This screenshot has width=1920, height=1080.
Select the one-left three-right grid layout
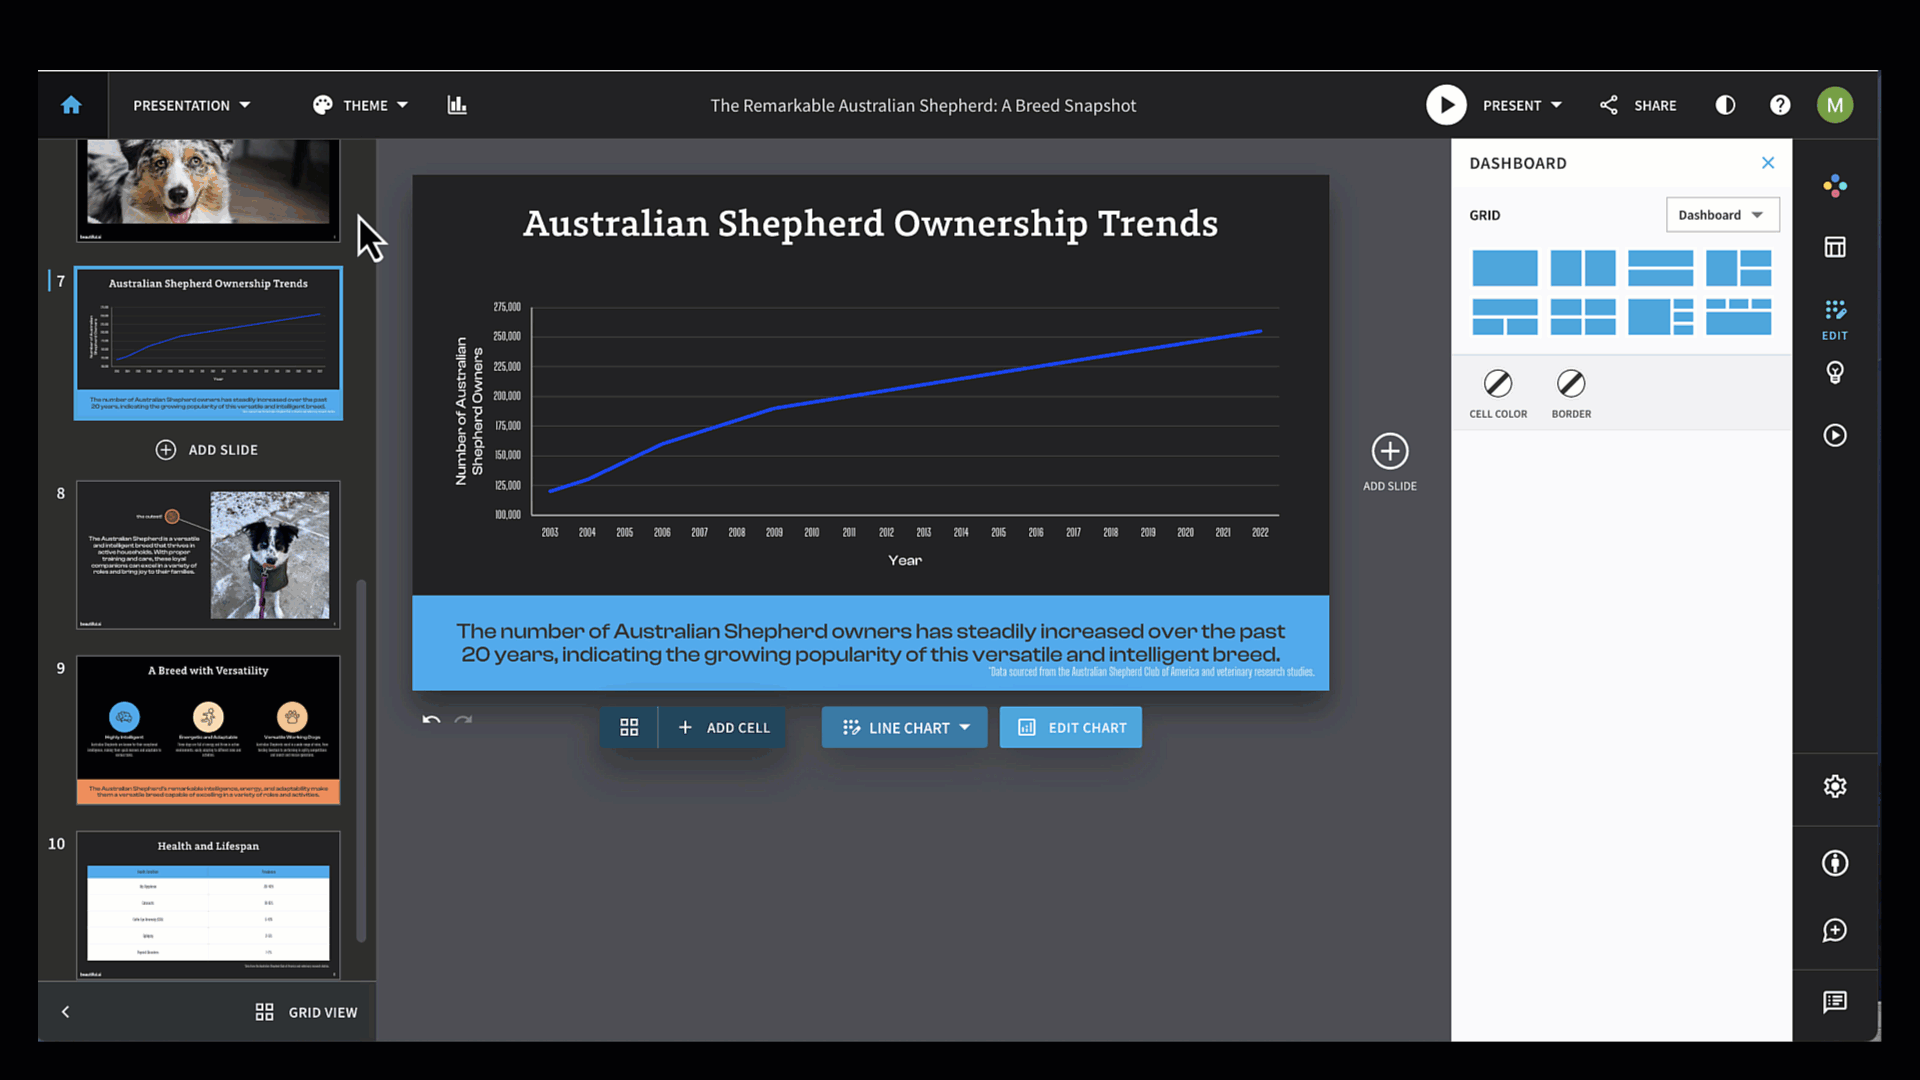pos(1660,316)
